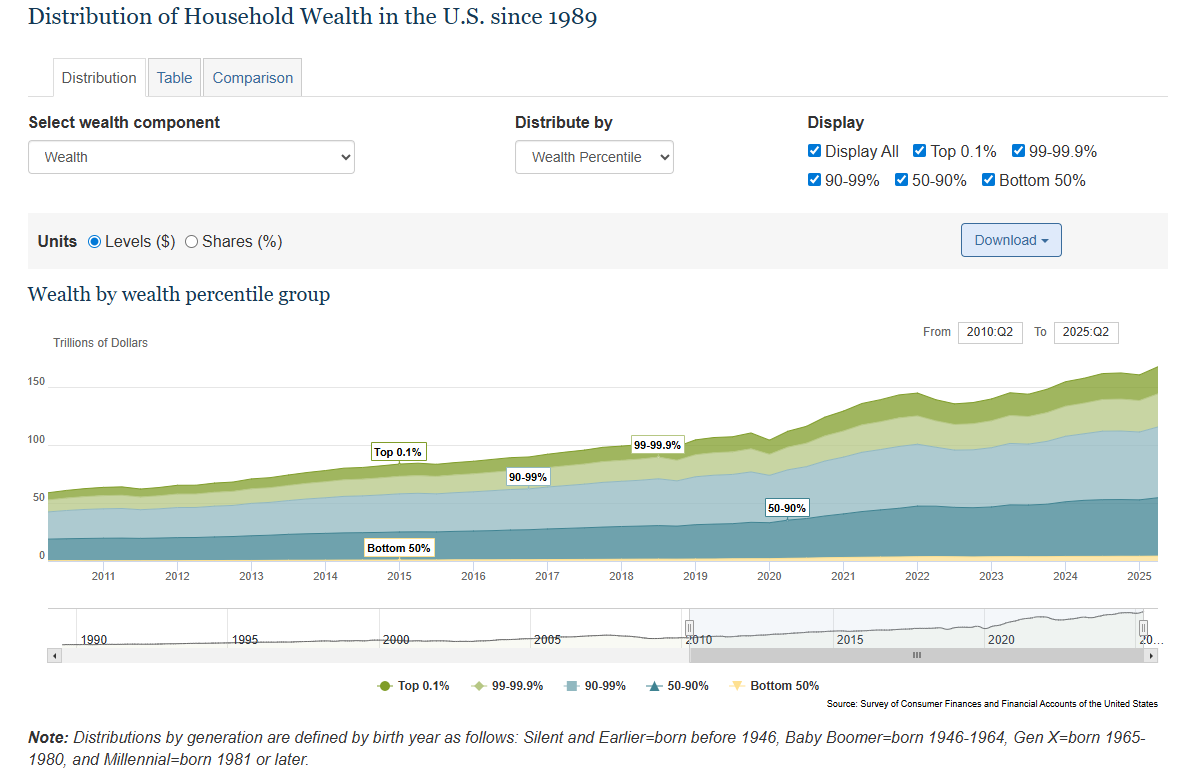Click the scrollbar left arrow

pyautogui.click(x=54, y=655)
